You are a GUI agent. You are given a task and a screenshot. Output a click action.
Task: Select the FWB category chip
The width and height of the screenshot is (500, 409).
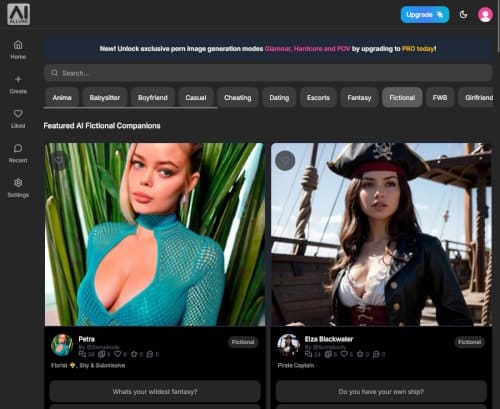440,98
